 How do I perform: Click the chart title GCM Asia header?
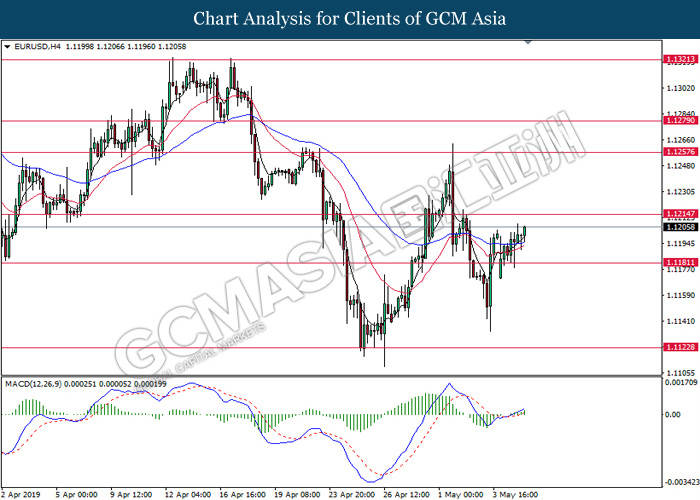(349, 19)
